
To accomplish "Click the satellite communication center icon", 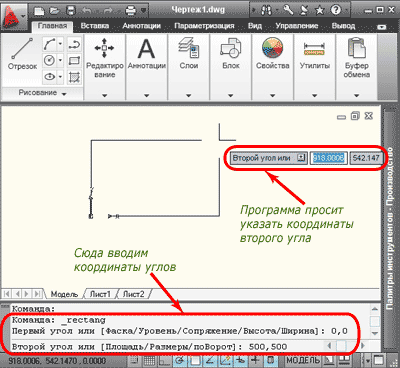I will pos(304,10).
